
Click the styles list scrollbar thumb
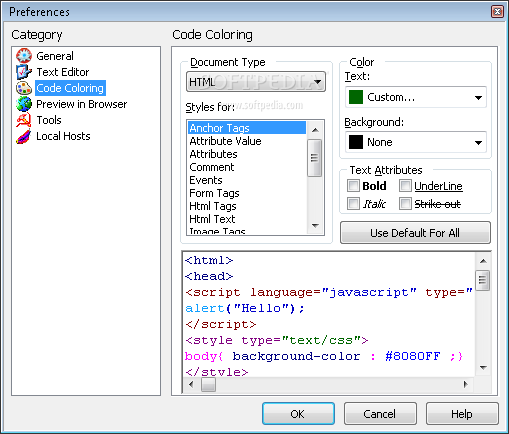click(x=315, y=158)
